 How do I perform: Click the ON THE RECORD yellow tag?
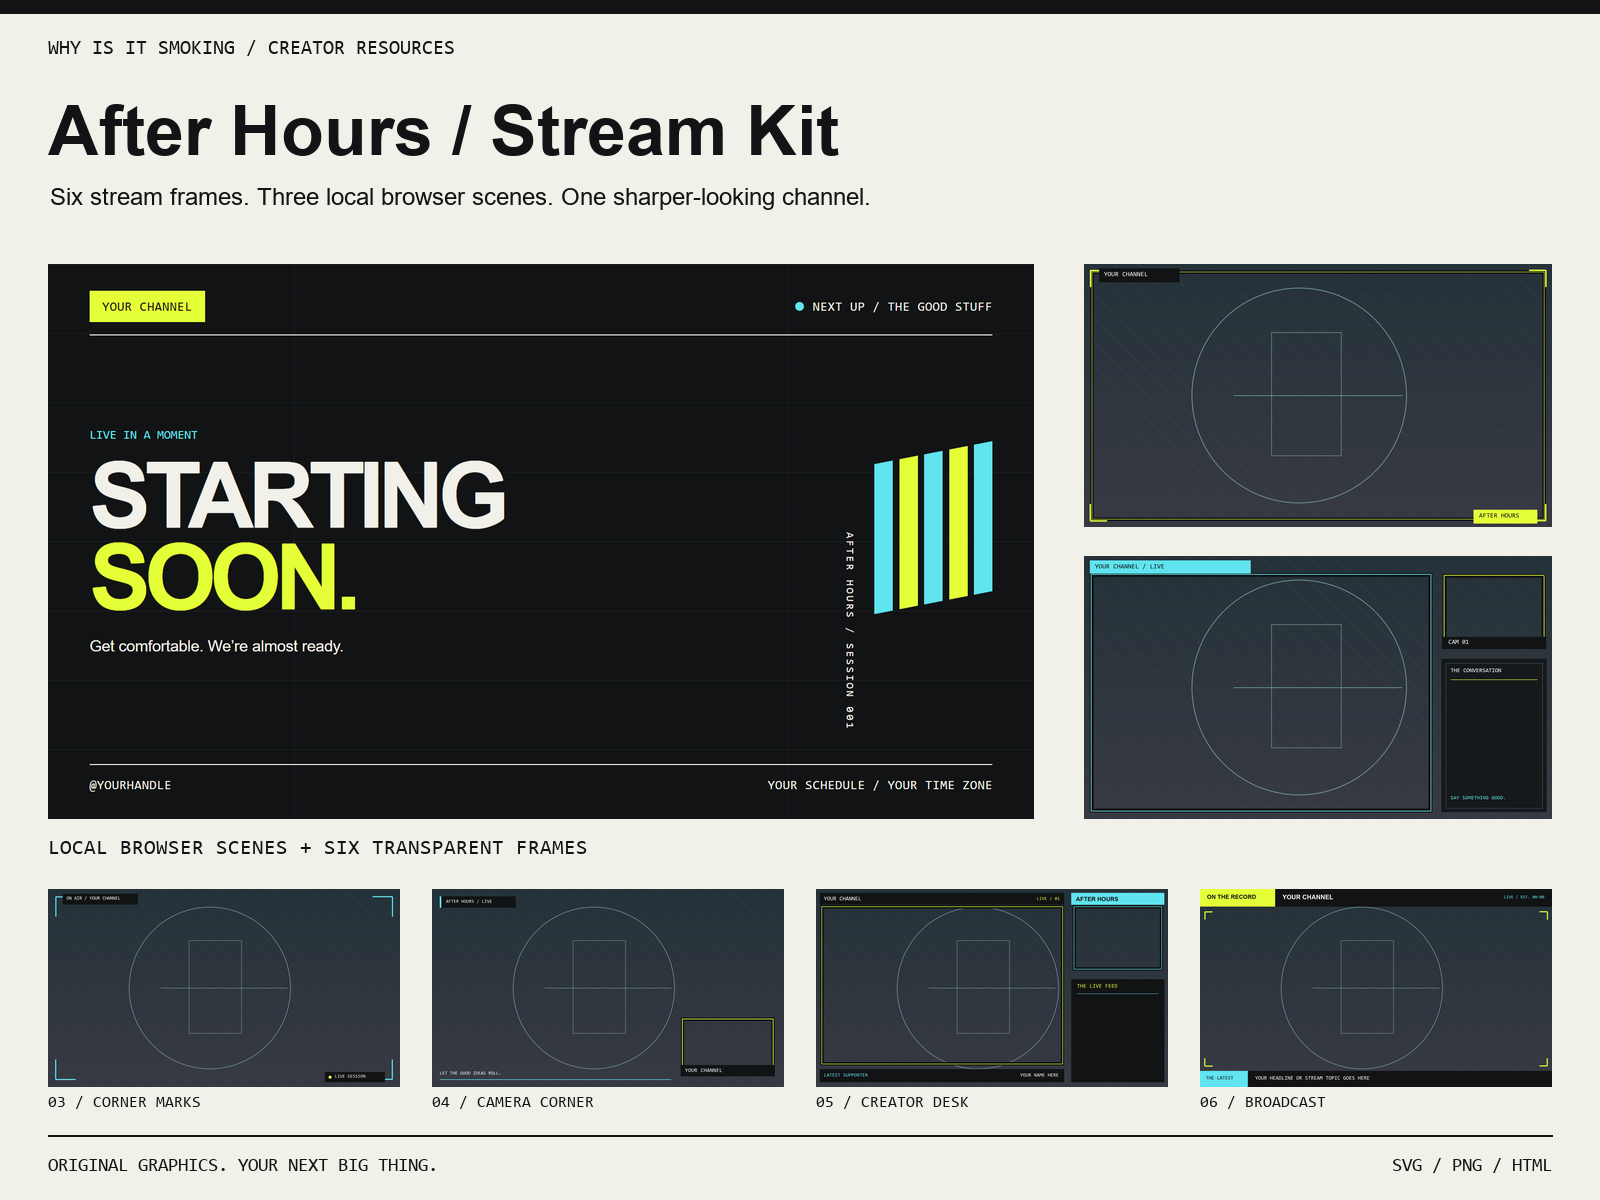coord(1237,897)
